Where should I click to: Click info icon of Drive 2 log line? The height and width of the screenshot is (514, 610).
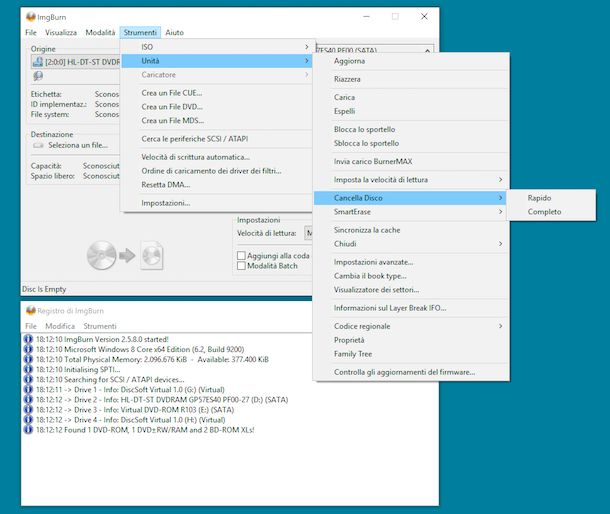point(28,400)
